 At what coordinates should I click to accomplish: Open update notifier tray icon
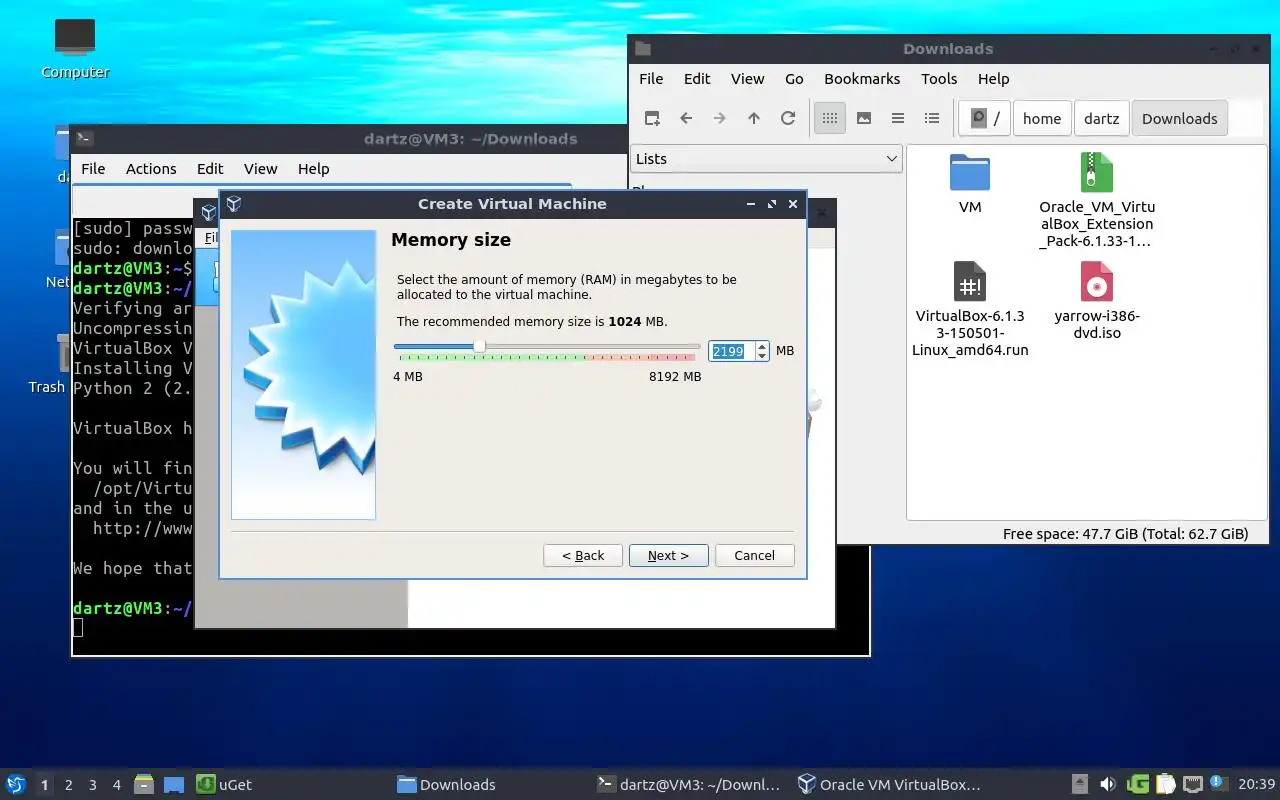pos(1218,783)
